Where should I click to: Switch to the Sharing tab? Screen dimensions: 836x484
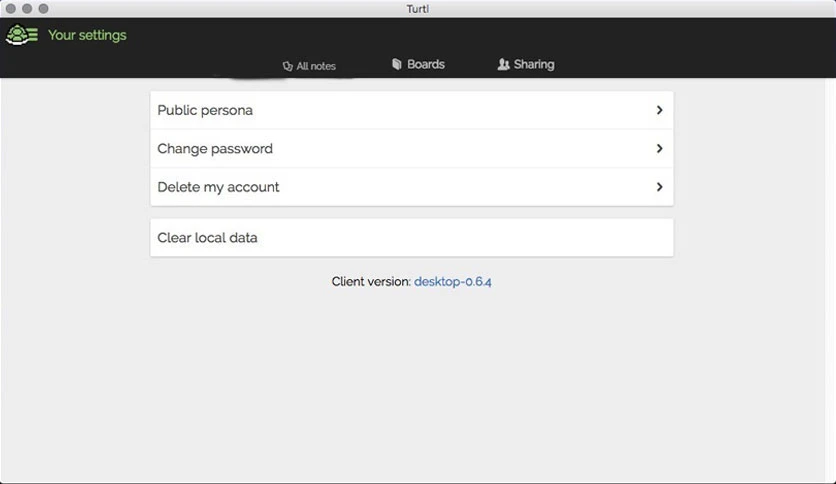tap(526, 64)
